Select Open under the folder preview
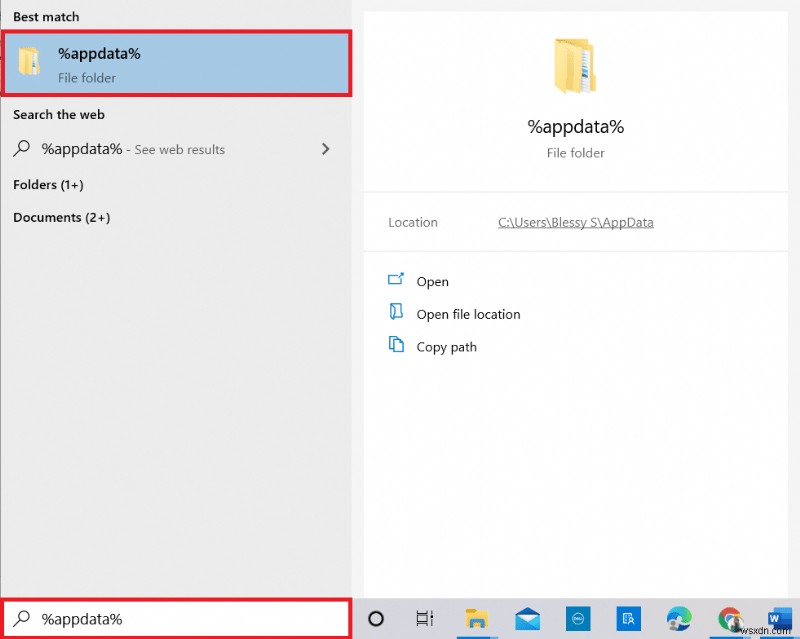 coord(430,281)
